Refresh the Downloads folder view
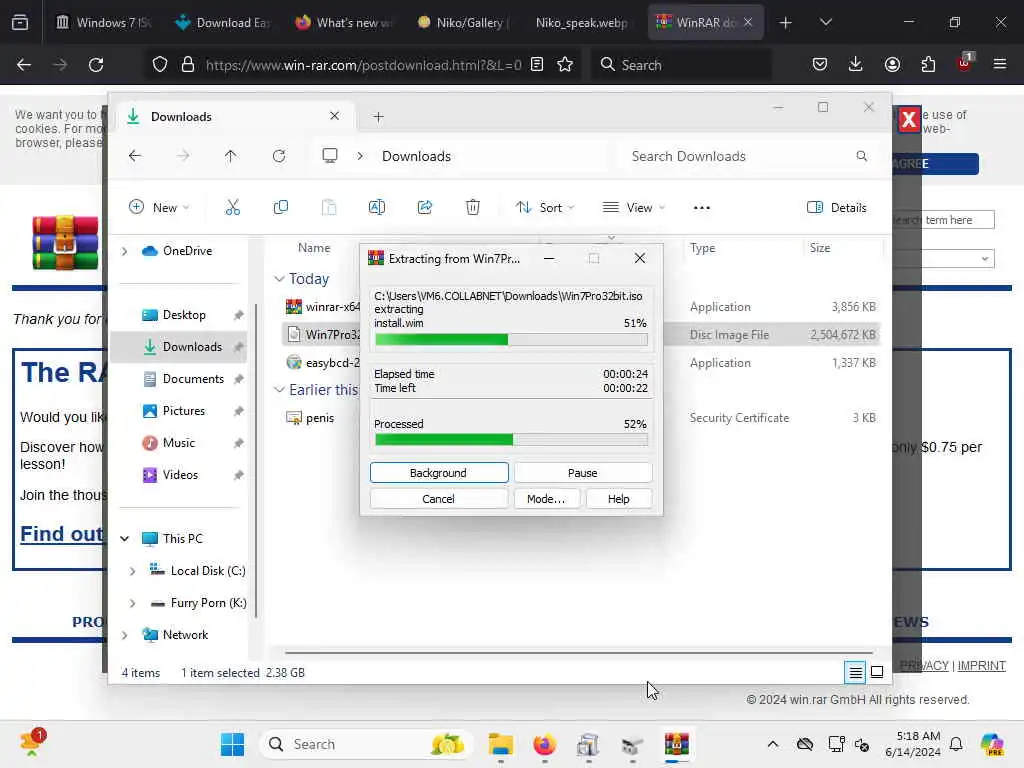Viewport: 1024px width, 768px height. tap(279, 156)
